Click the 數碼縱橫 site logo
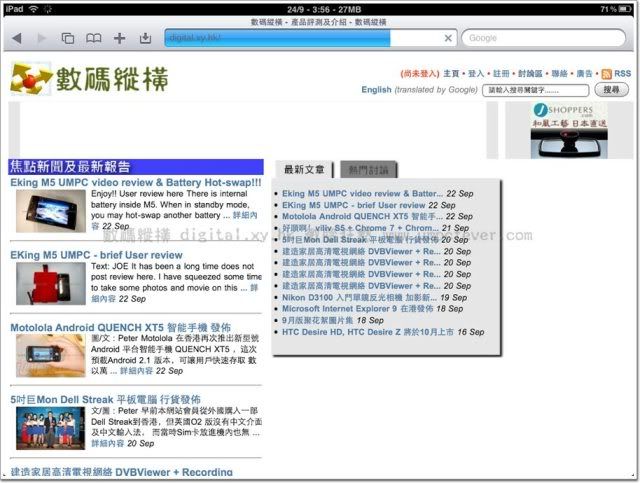The width and height of the screenshot is (640, 483). 90,78
